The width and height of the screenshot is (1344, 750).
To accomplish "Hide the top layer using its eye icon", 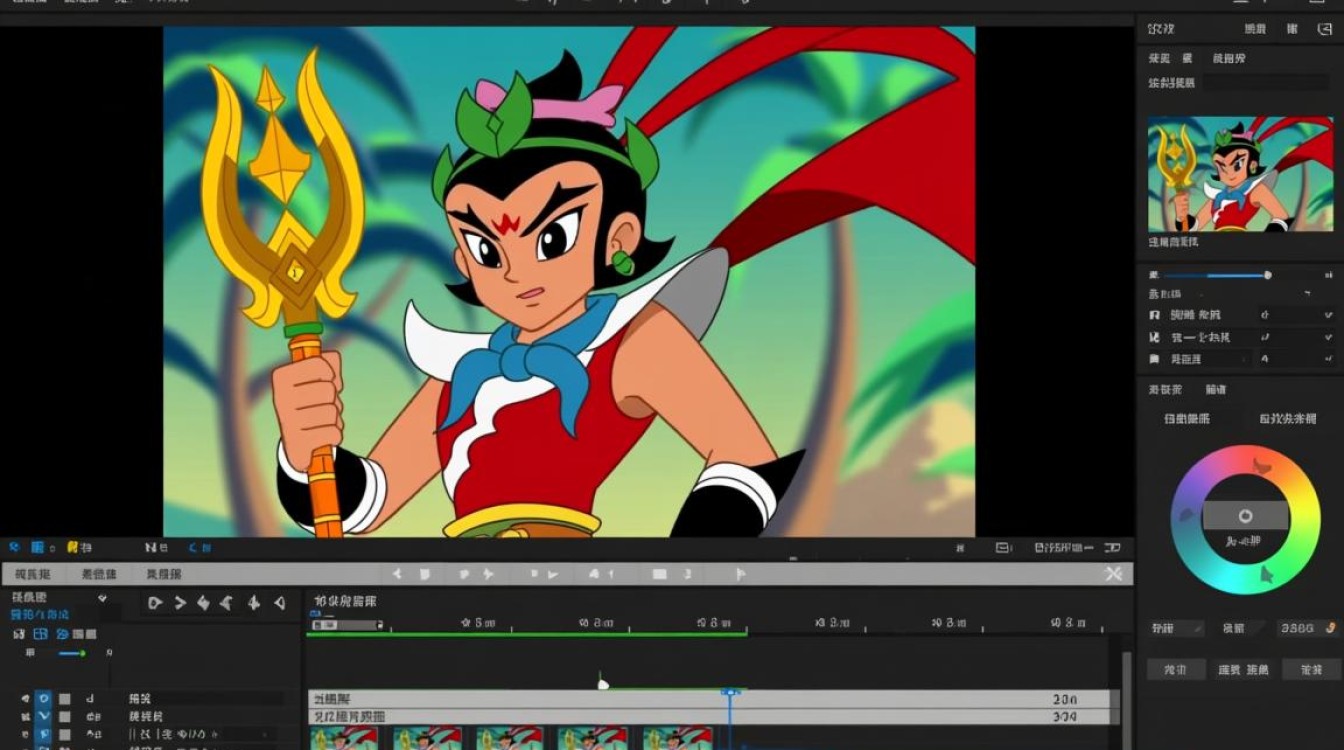I will [x=24, y=699].
